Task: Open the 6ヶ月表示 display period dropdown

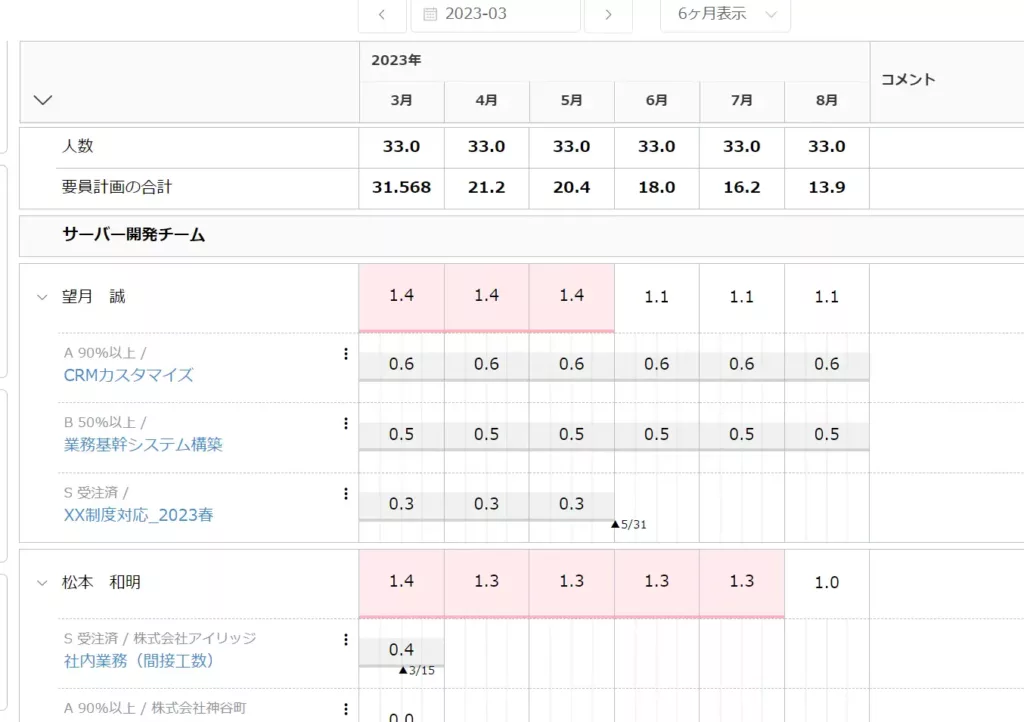Action: tap(726, 14)
